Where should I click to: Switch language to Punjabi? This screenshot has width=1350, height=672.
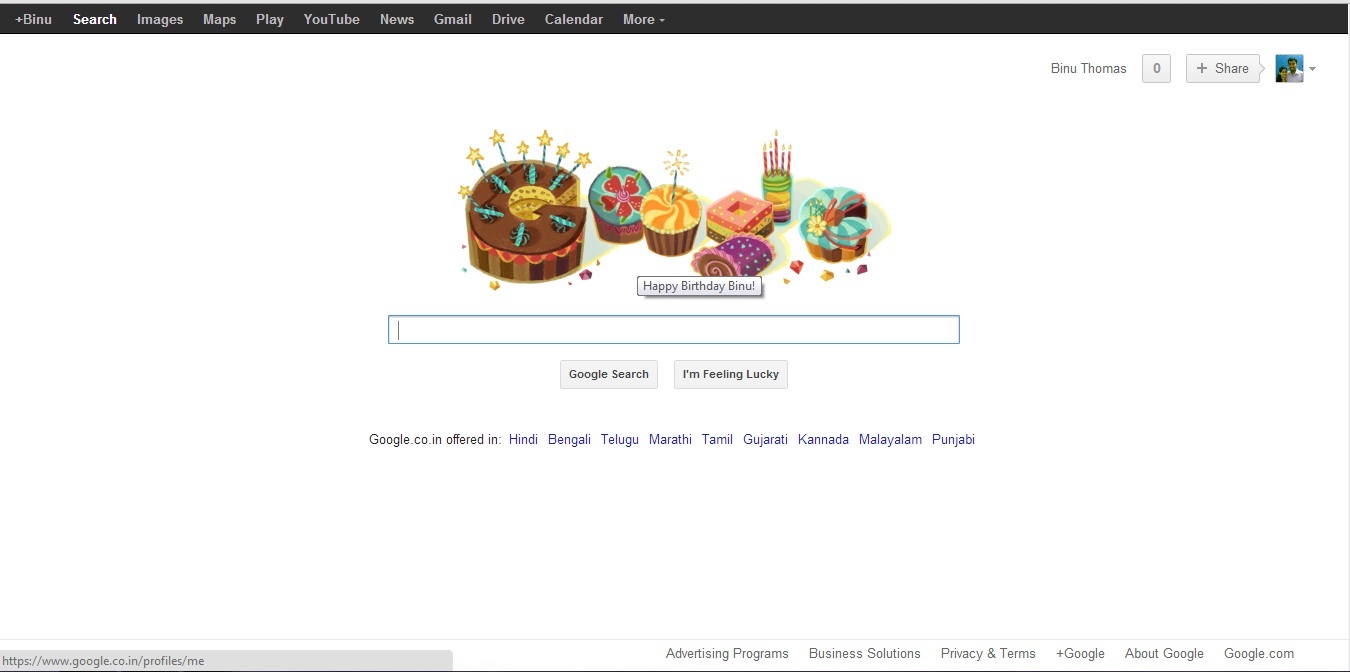[x=953, y=439]
